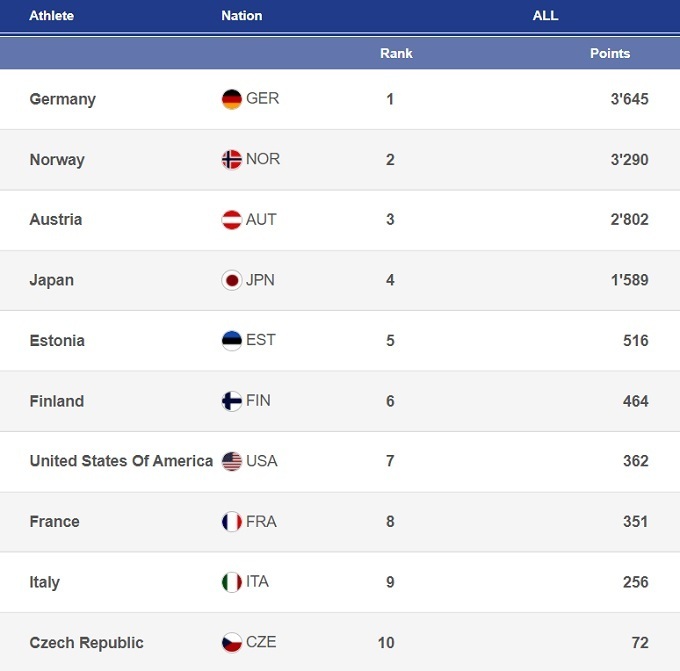Click the Japan flag icon
Screen dimensions: 680x671
[x=232, y=280]
